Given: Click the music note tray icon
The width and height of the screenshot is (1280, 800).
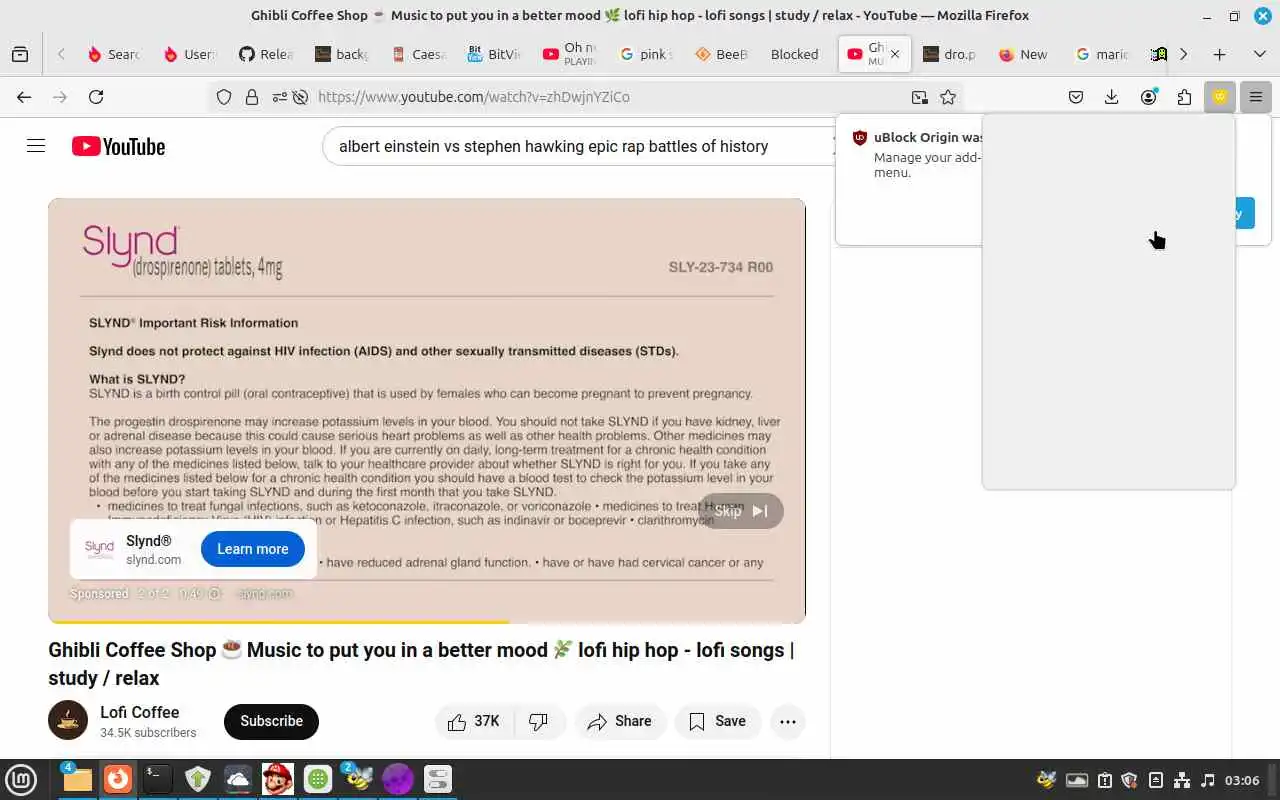Looking at the screenshot, I should point(1207,780).
